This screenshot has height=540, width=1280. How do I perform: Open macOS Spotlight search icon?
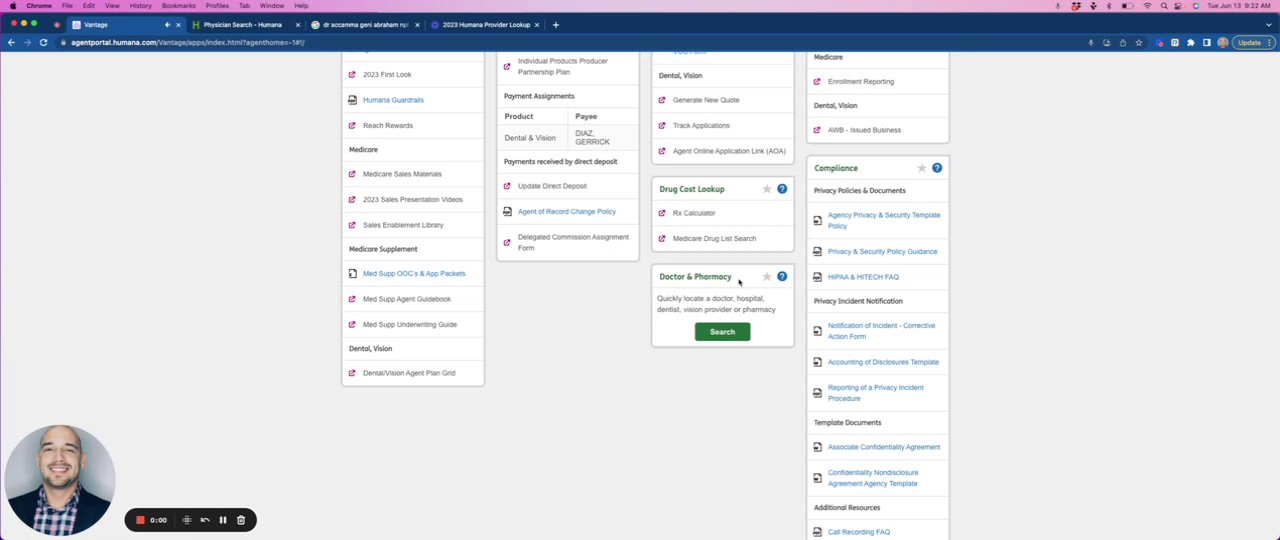(1163, 6)
